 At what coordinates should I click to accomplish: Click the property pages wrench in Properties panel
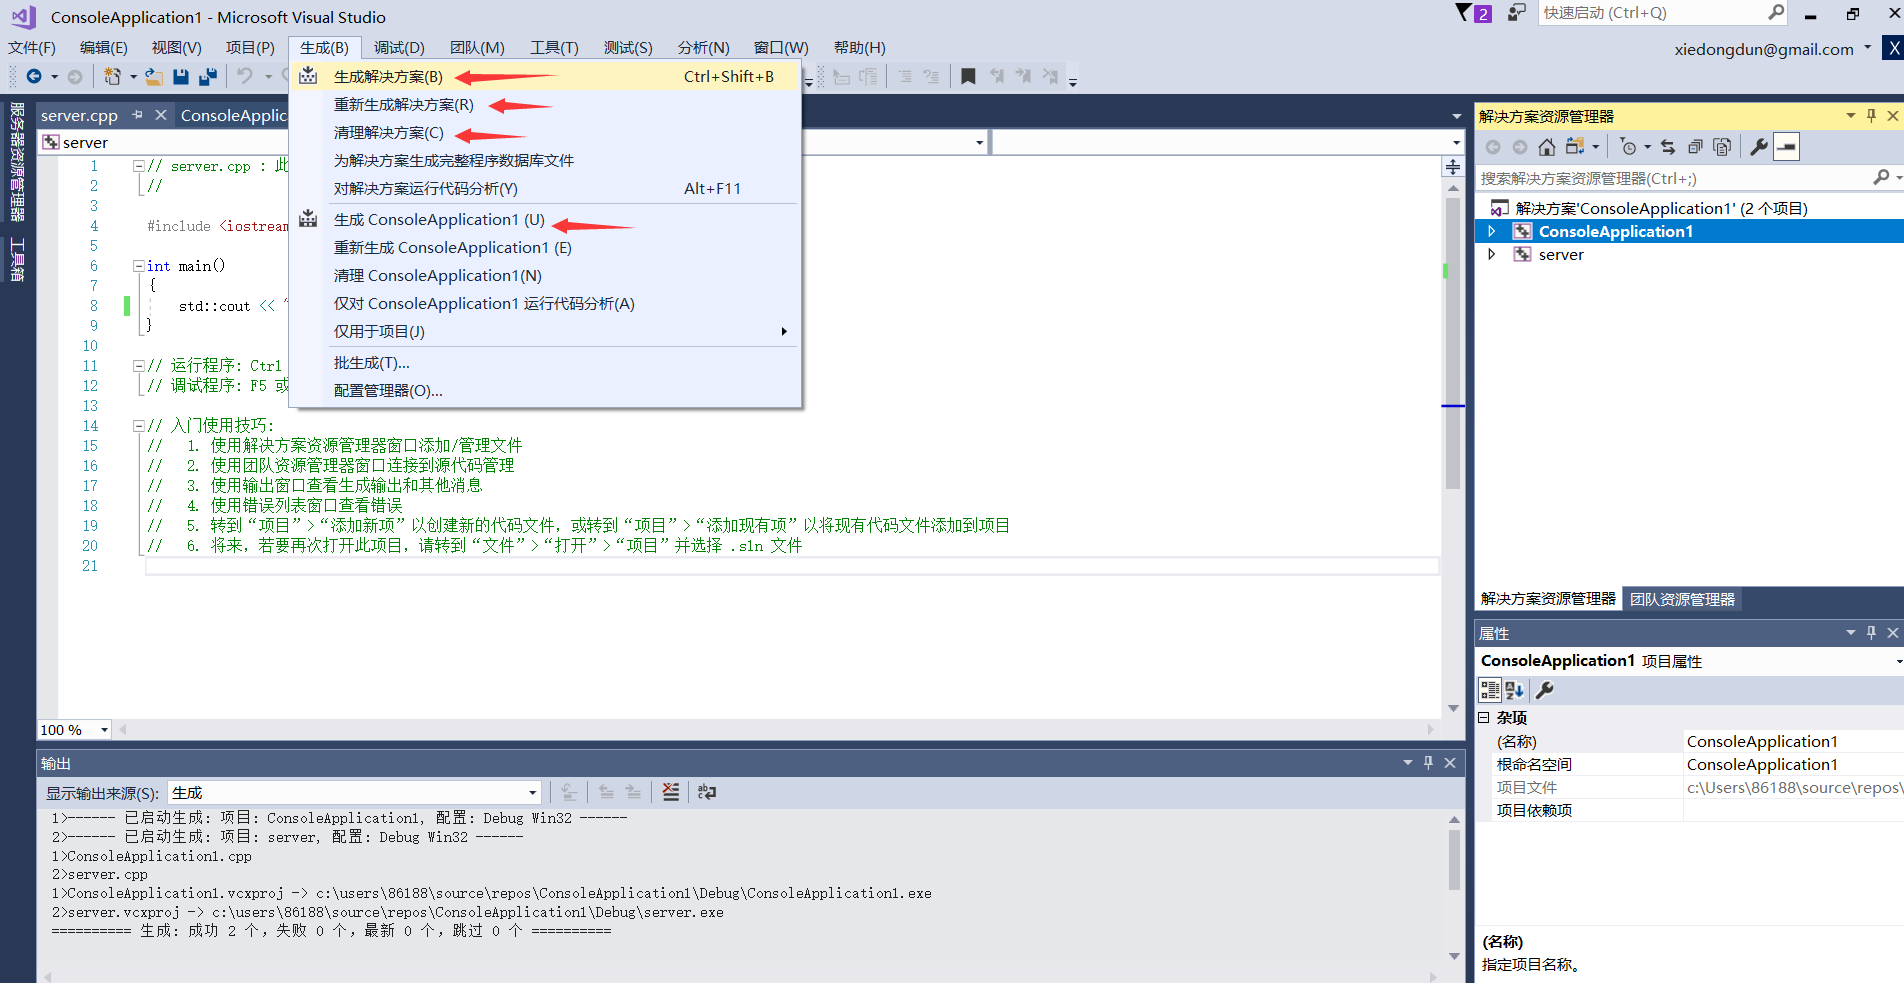point(1545,690)
